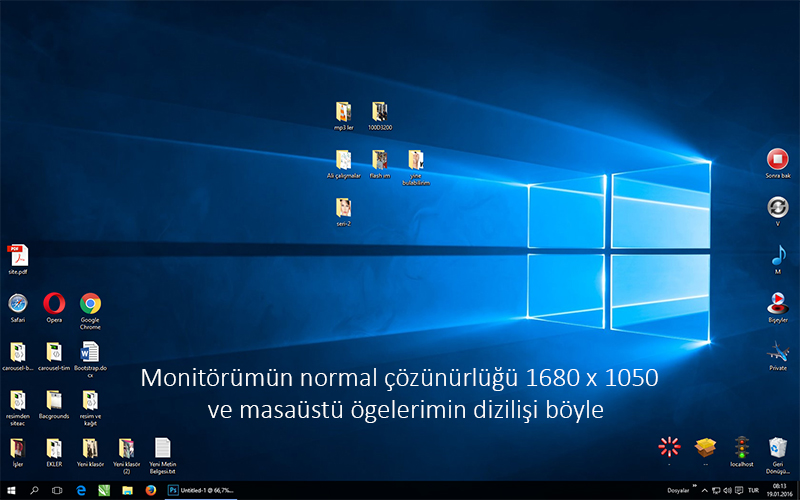
Task: Open the Opera browser shortcut
Action: 54,308
